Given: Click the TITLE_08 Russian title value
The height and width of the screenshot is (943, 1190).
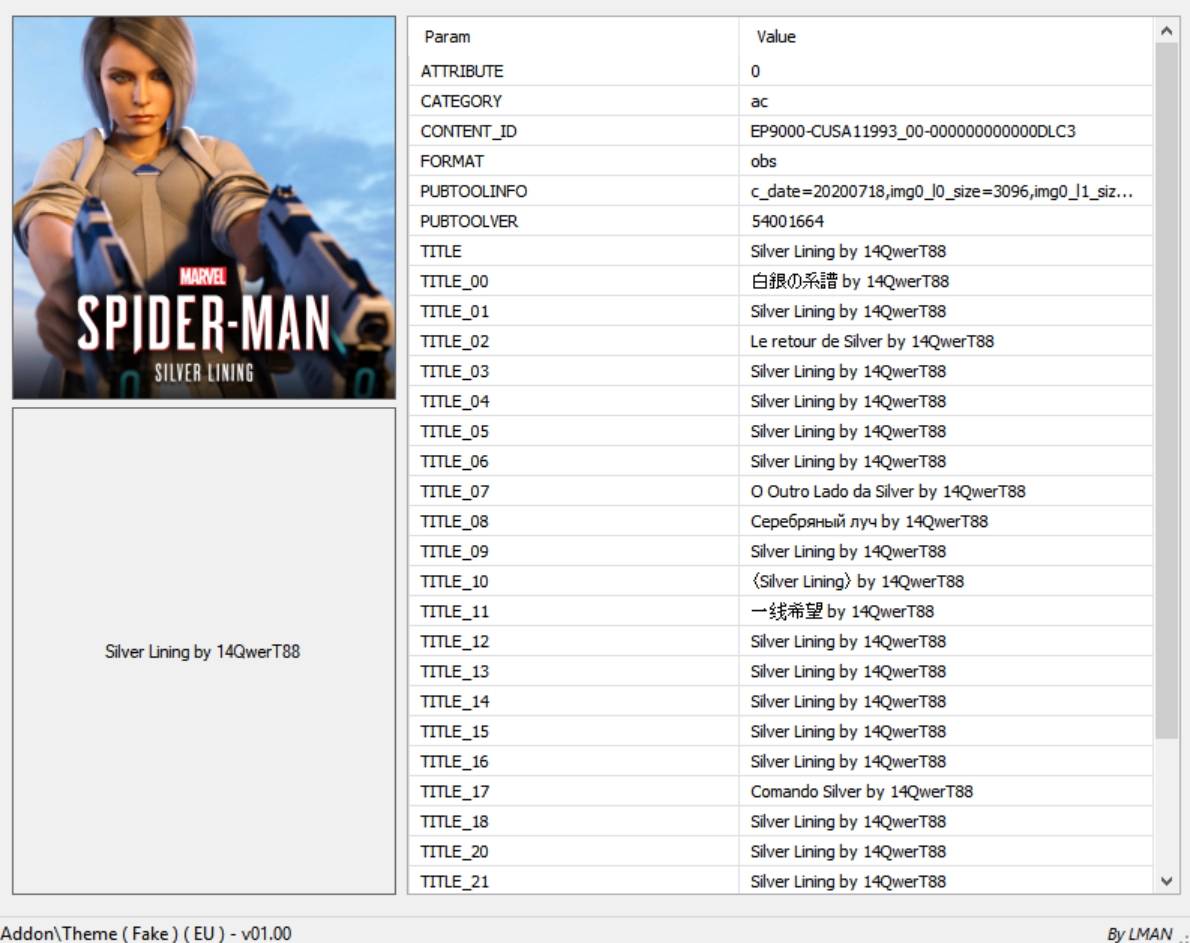Looking at the screenshot, I should (x=869, y=521).
